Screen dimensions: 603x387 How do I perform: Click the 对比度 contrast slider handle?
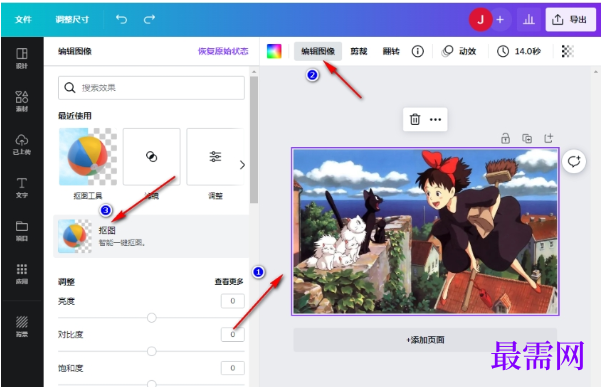[152, 351]
